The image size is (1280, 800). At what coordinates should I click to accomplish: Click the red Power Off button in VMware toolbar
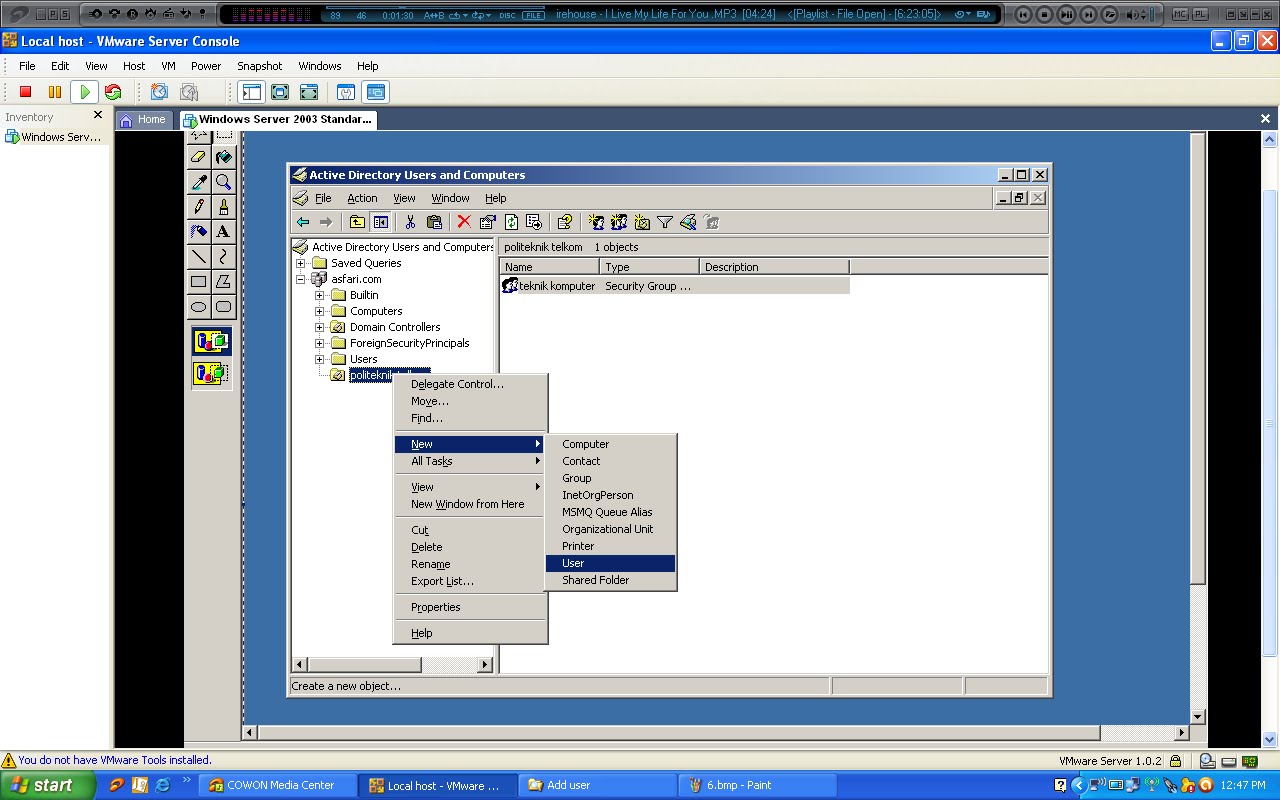pos(26,92)
